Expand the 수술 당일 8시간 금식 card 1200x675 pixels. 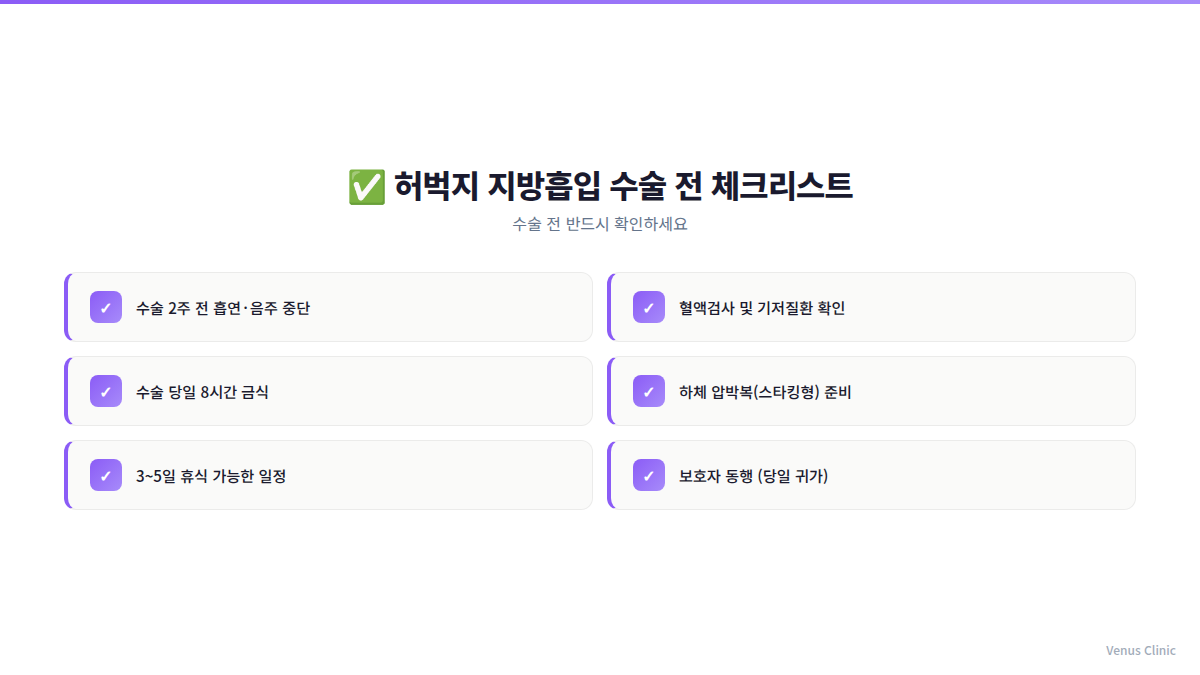[329, 391]
